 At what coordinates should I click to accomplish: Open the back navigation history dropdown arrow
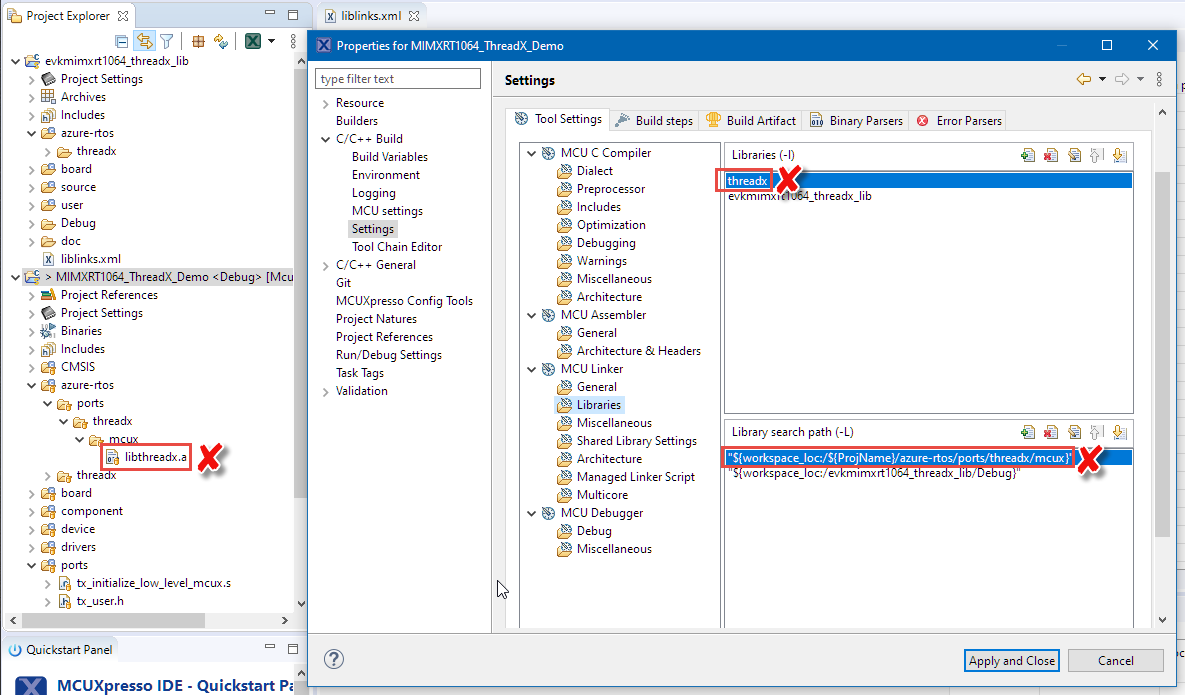point(1102,80)
